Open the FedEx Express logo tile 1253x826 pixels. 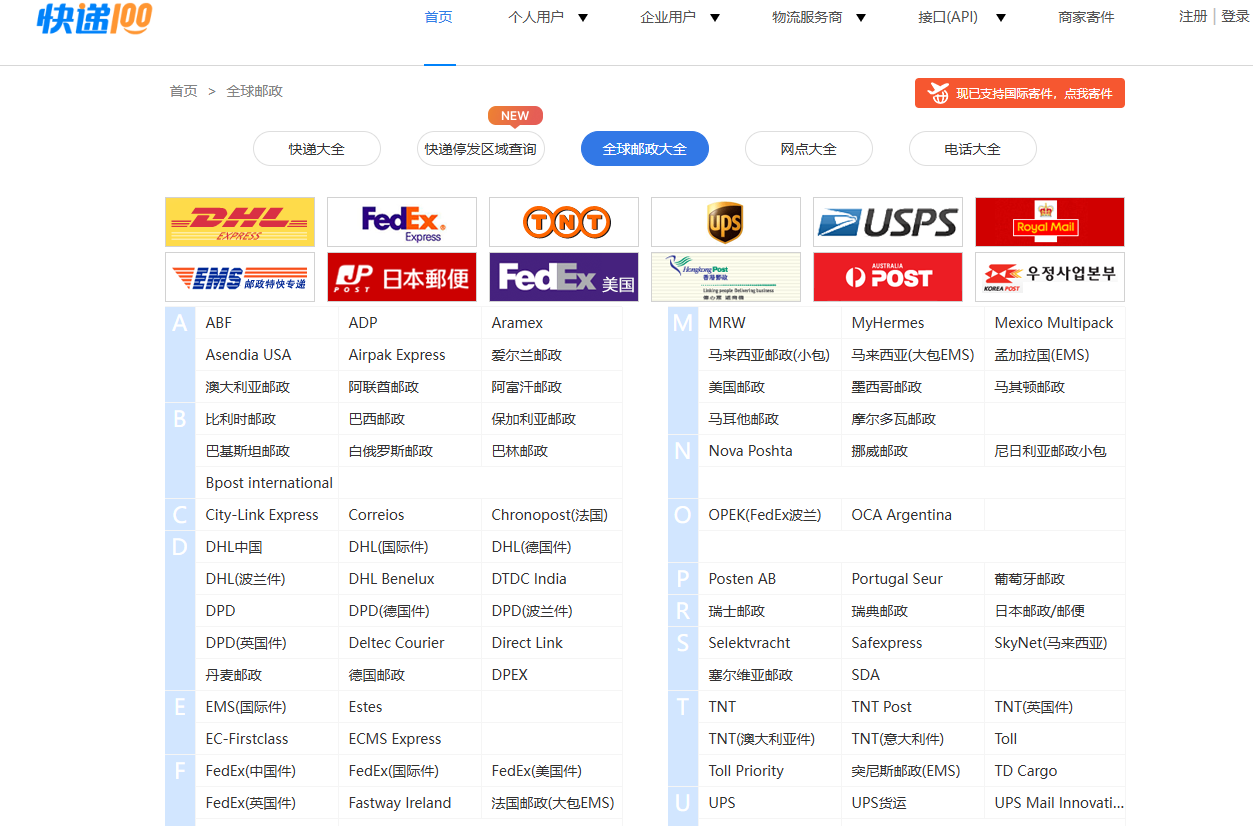coord(401,222)
